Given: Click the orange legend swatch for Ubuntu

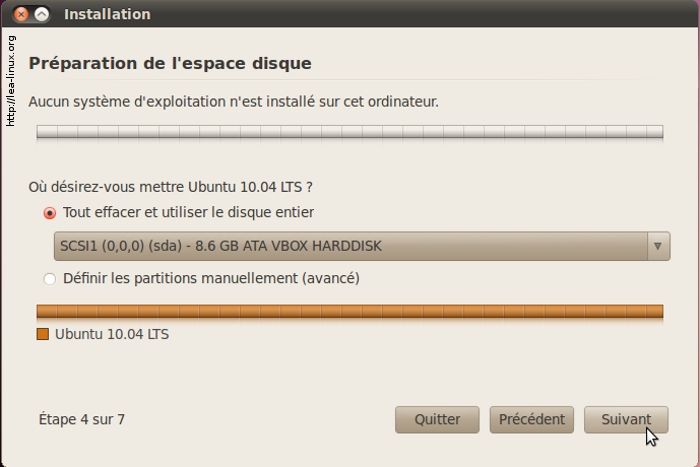Looking at the screenshot, I should pos(43,335).
